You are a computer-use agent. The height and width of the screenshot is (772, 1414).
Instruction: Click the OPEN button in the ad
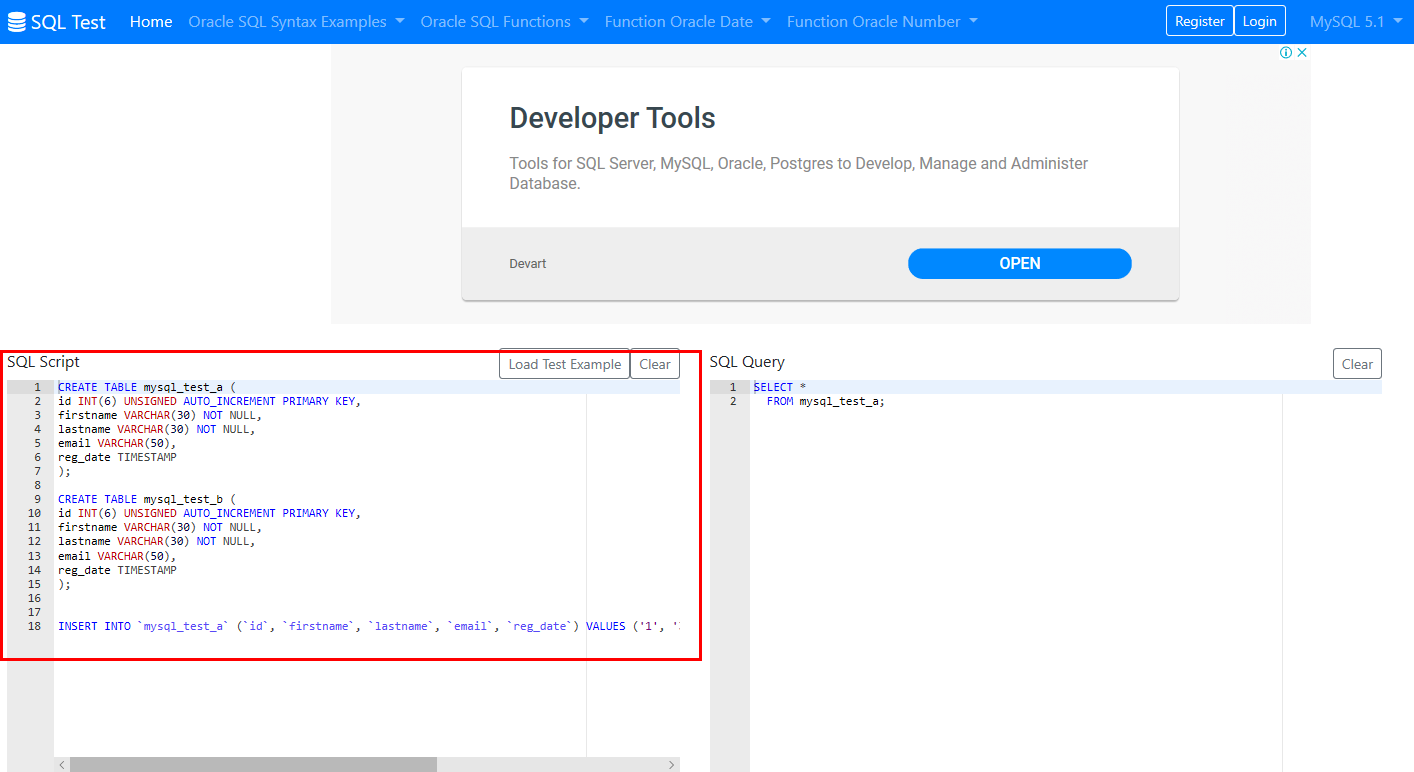(x=1020, y=264)
